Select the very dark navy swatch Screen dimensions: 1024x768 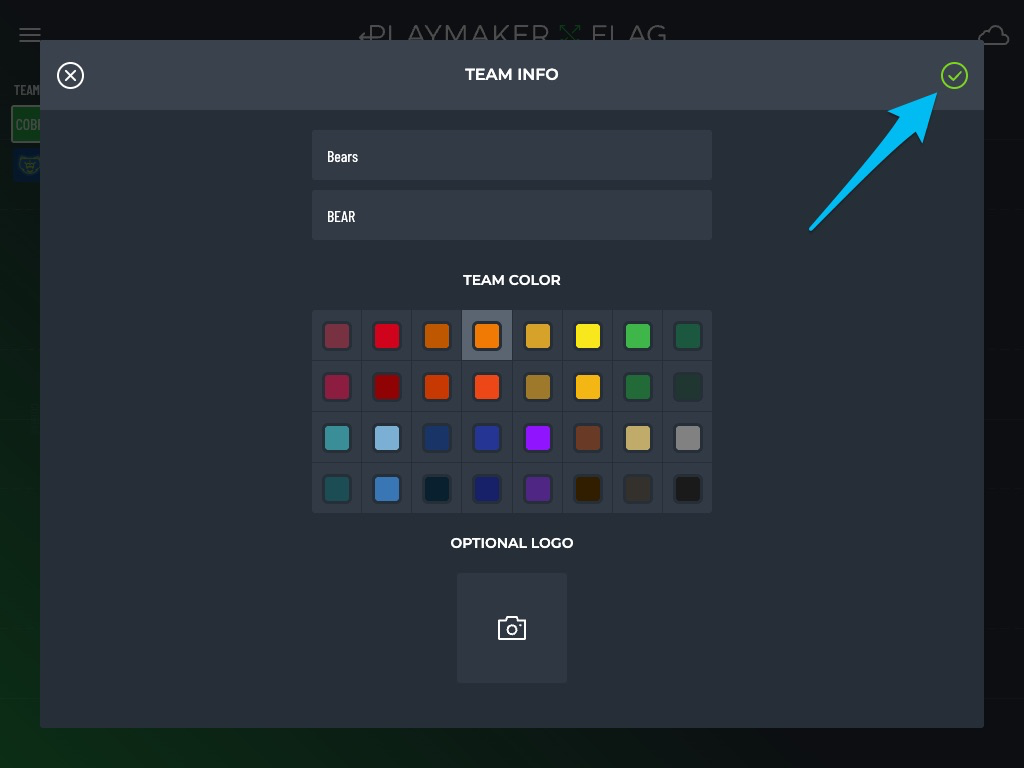pyautogui.click(x=437, y=488)
